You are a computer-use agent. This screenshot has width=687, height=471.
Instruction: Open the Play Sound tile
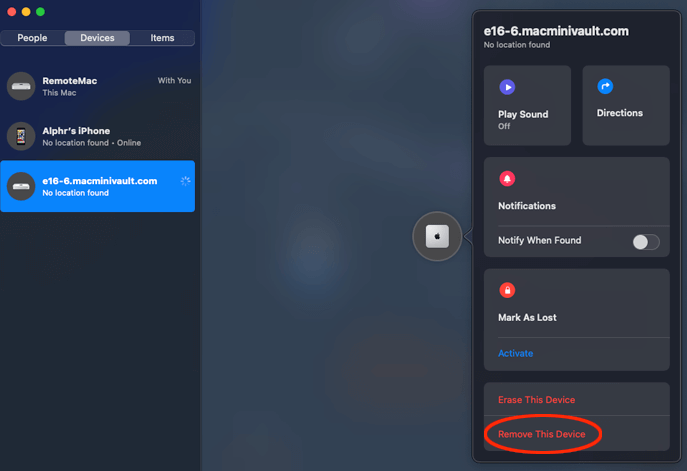pos(527,106)
